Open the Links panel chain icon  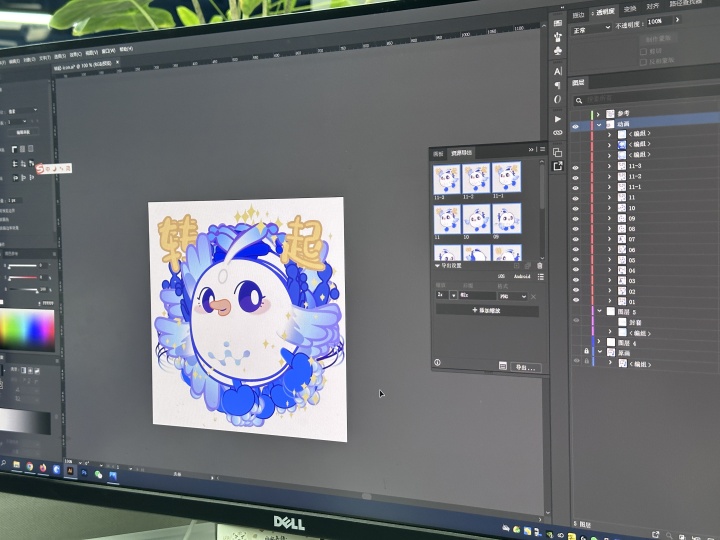(x=557, y=133)
